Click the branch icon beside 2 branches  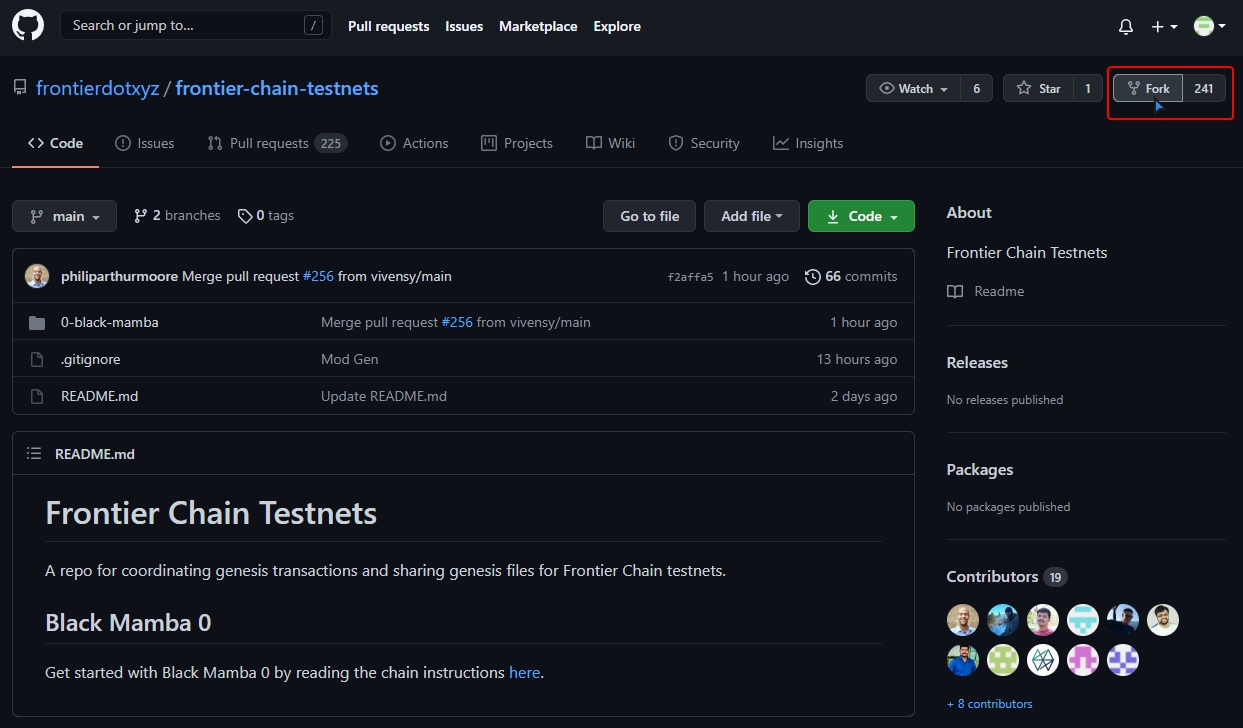141,215
